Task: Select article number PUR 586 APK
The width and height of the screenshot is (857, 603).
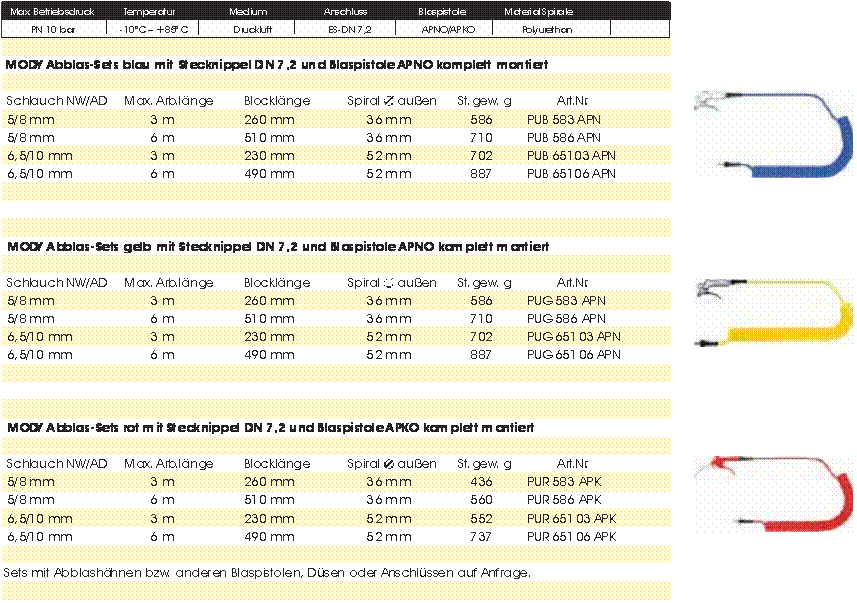Action: [x=564, y=500]
